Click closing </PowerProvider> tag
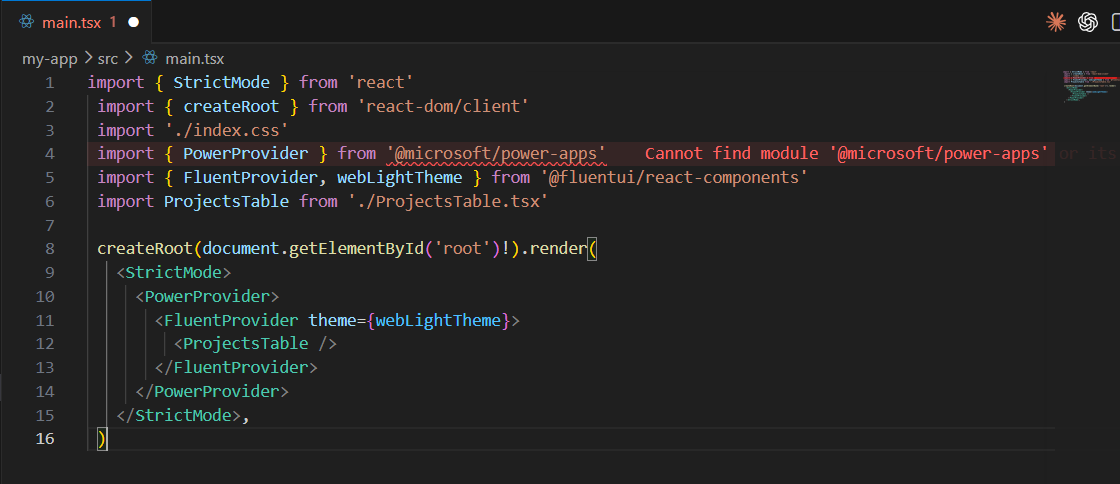 [x=212, y=391]
